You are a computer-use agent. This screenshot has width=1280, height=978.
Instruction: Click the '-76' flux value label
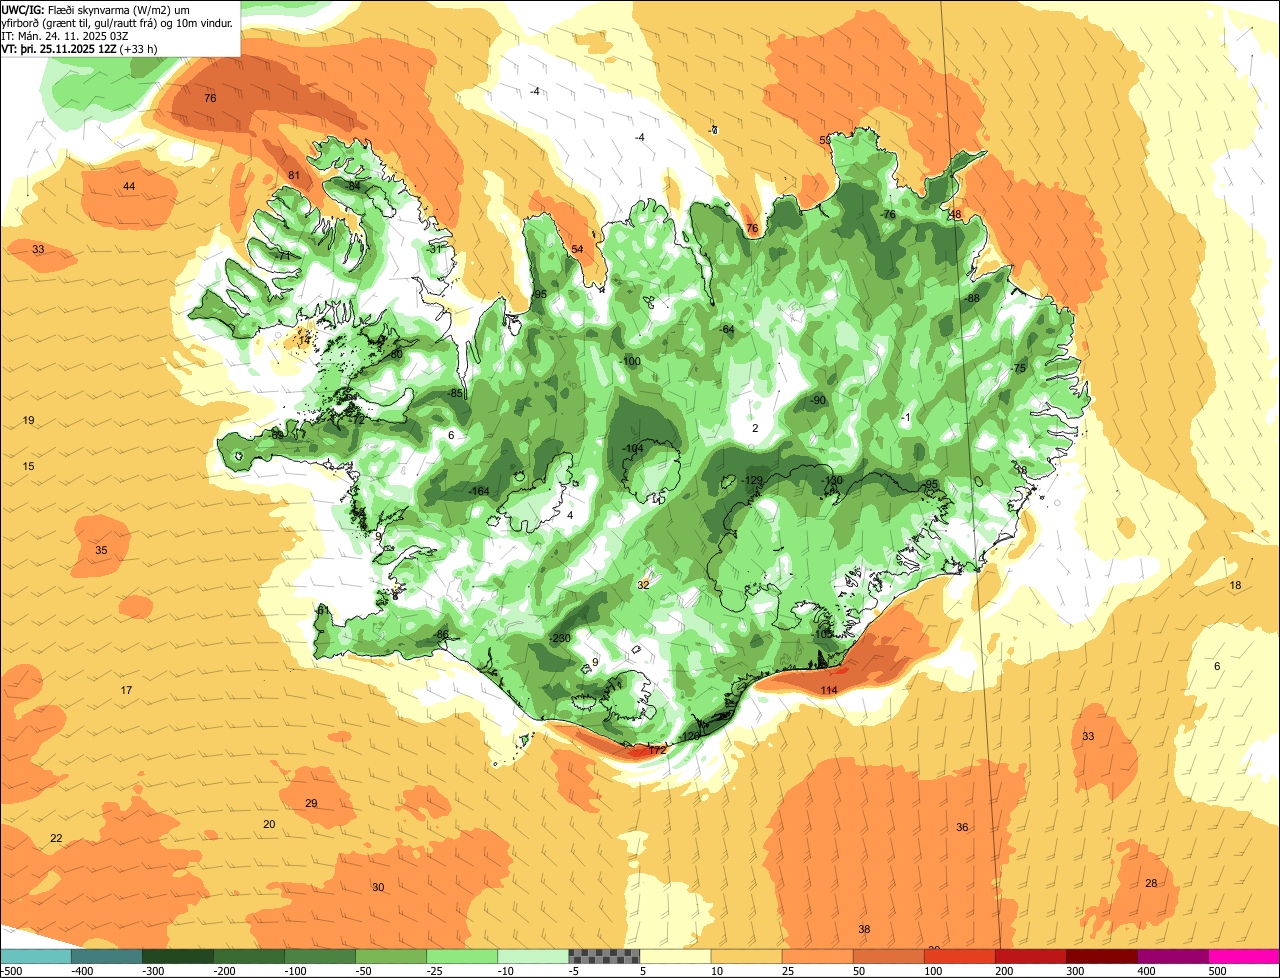click(887, 215)
